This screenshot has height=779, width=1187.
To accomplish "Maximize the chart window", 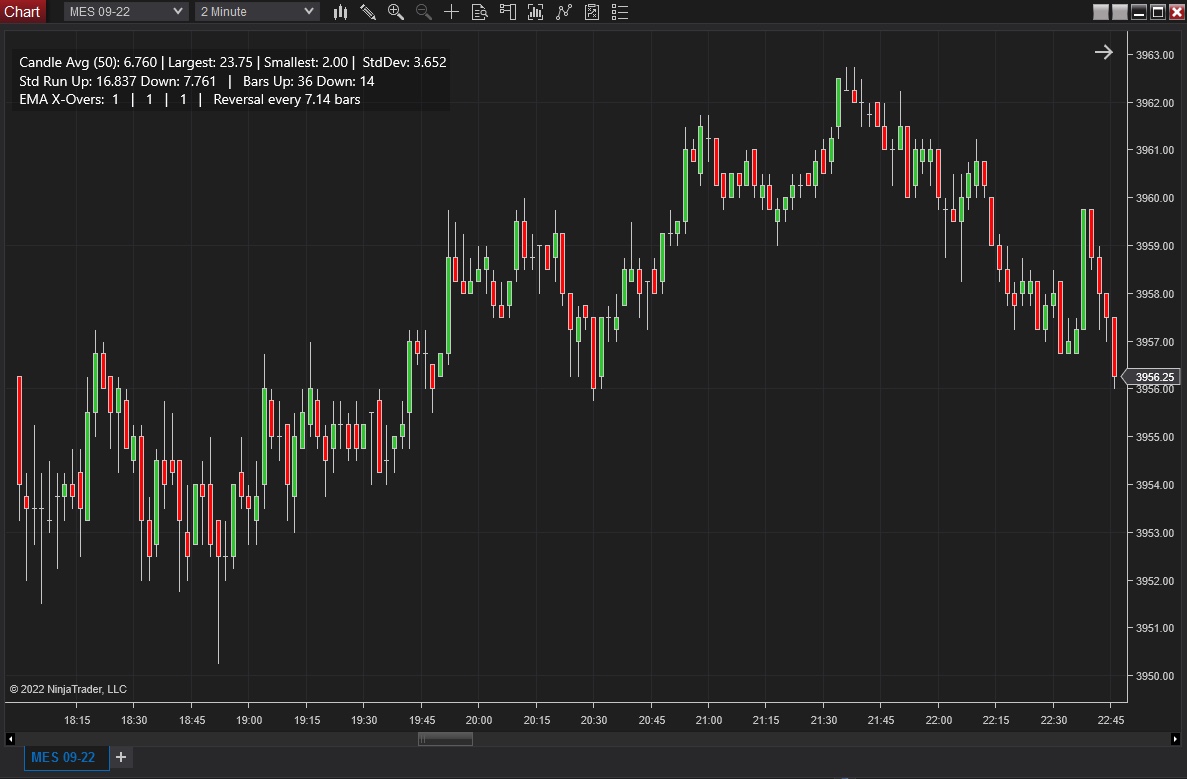I will tap(1157, 11).
